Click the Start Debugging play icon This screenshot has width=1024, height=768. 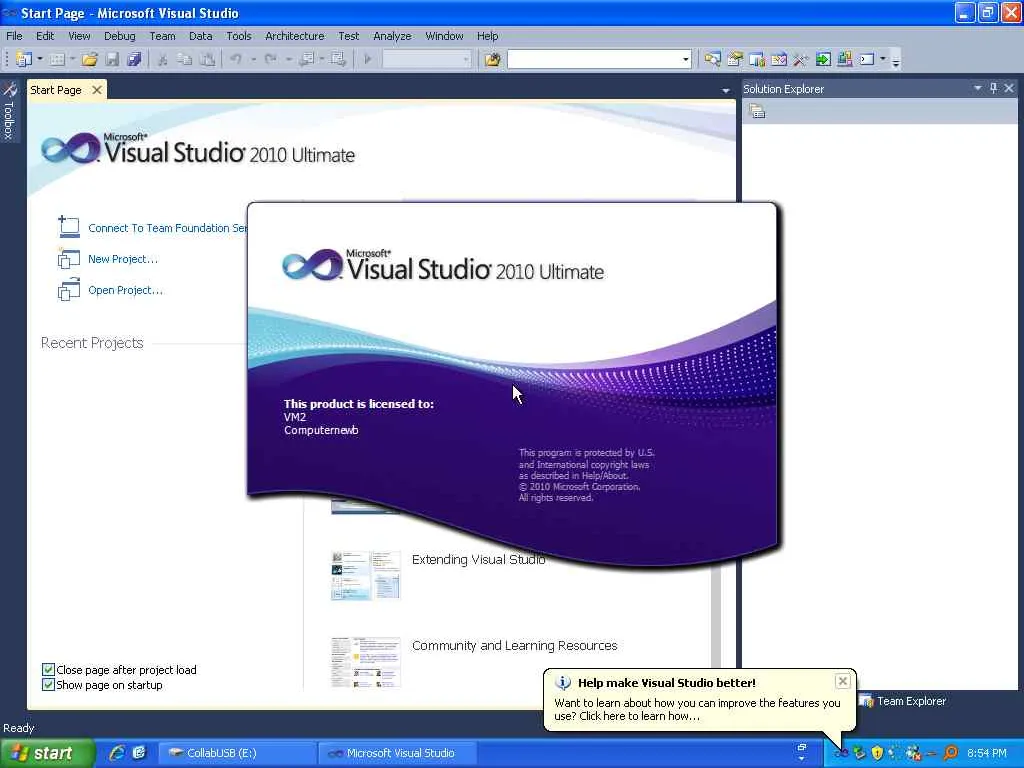click(x=368, y=59)
